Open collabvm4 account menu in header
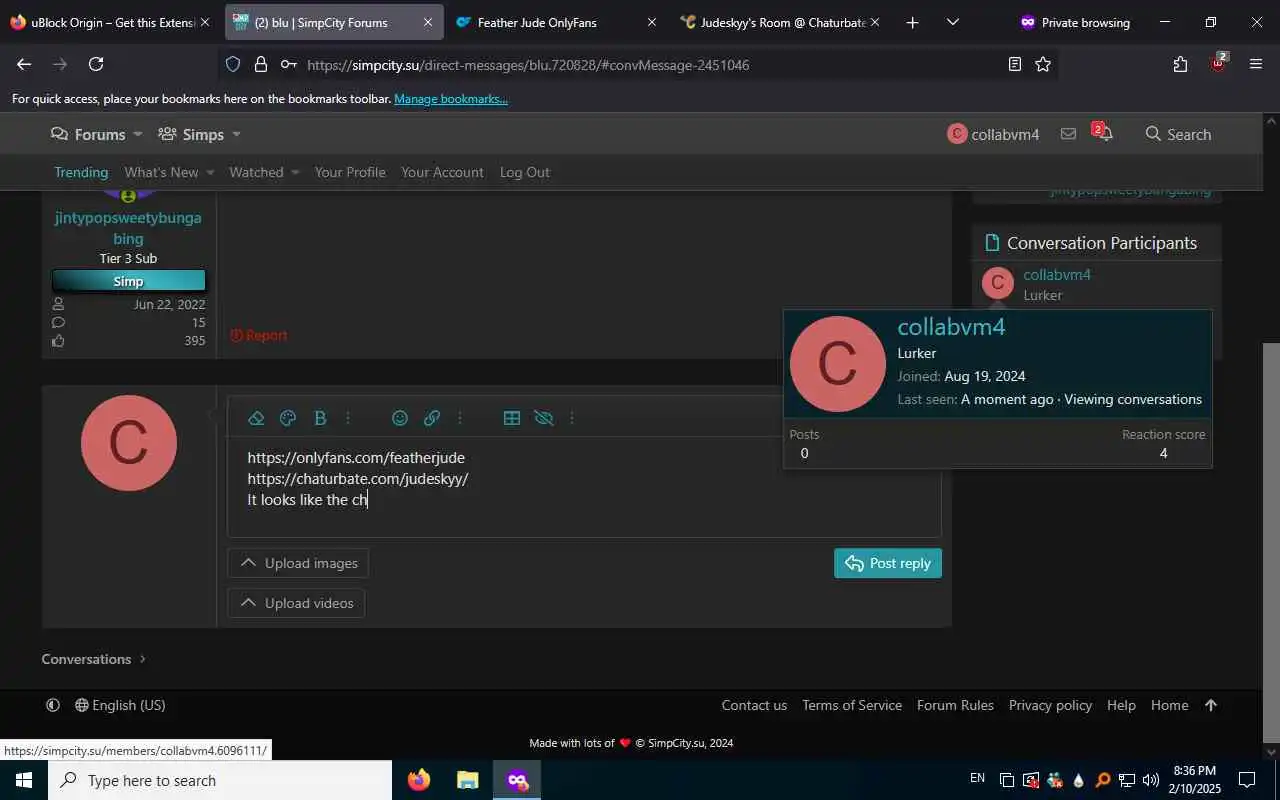This screenshot has height=800, width=1280. pyautogui.click(x=993, y=134)
